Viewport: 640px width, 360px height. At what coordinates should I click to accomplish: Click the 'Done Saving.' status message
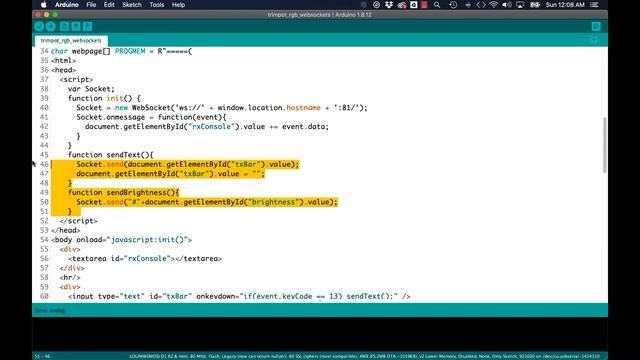tap(50, 311)
